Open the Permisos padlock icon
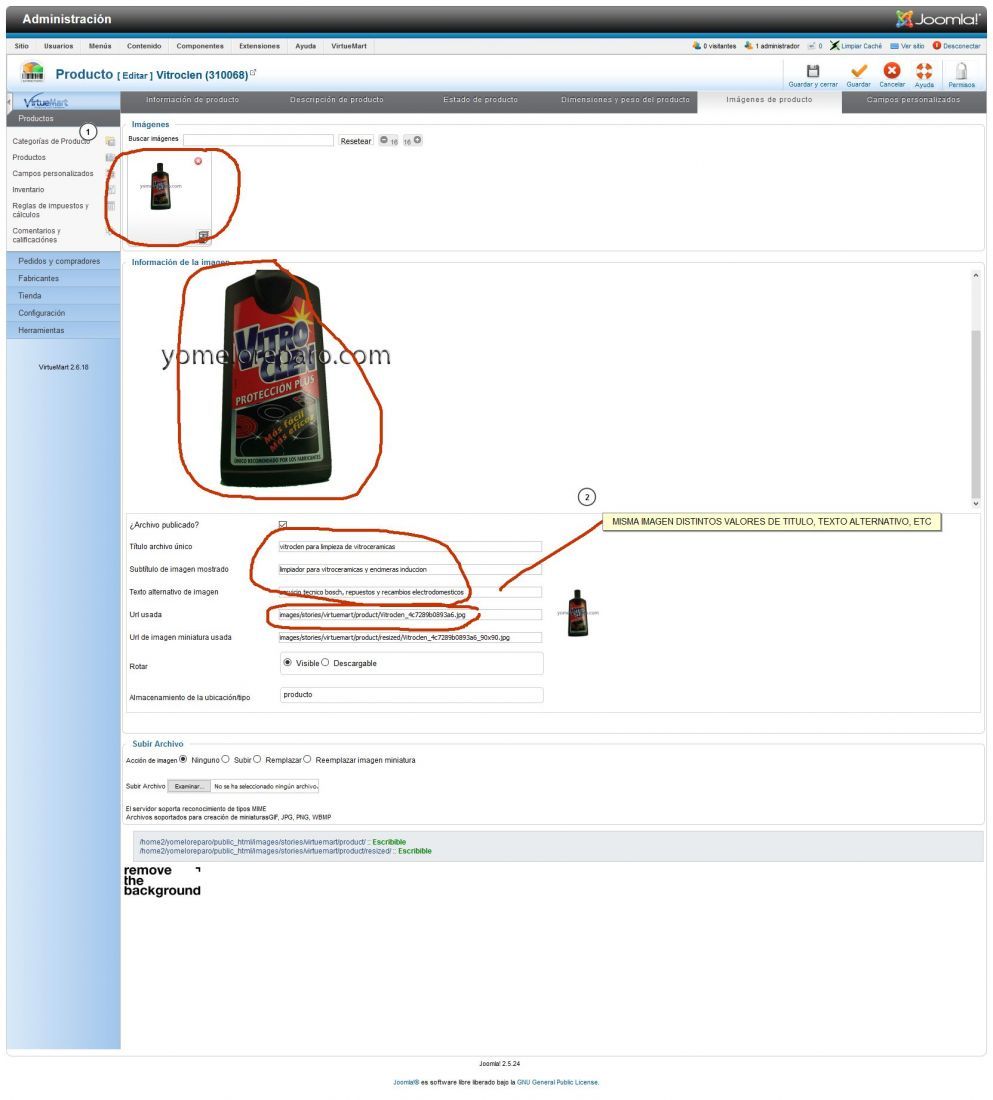Image resolution: width=993 pixels, height=1100 pixels. pyautogui.click(x=961, y=70)
